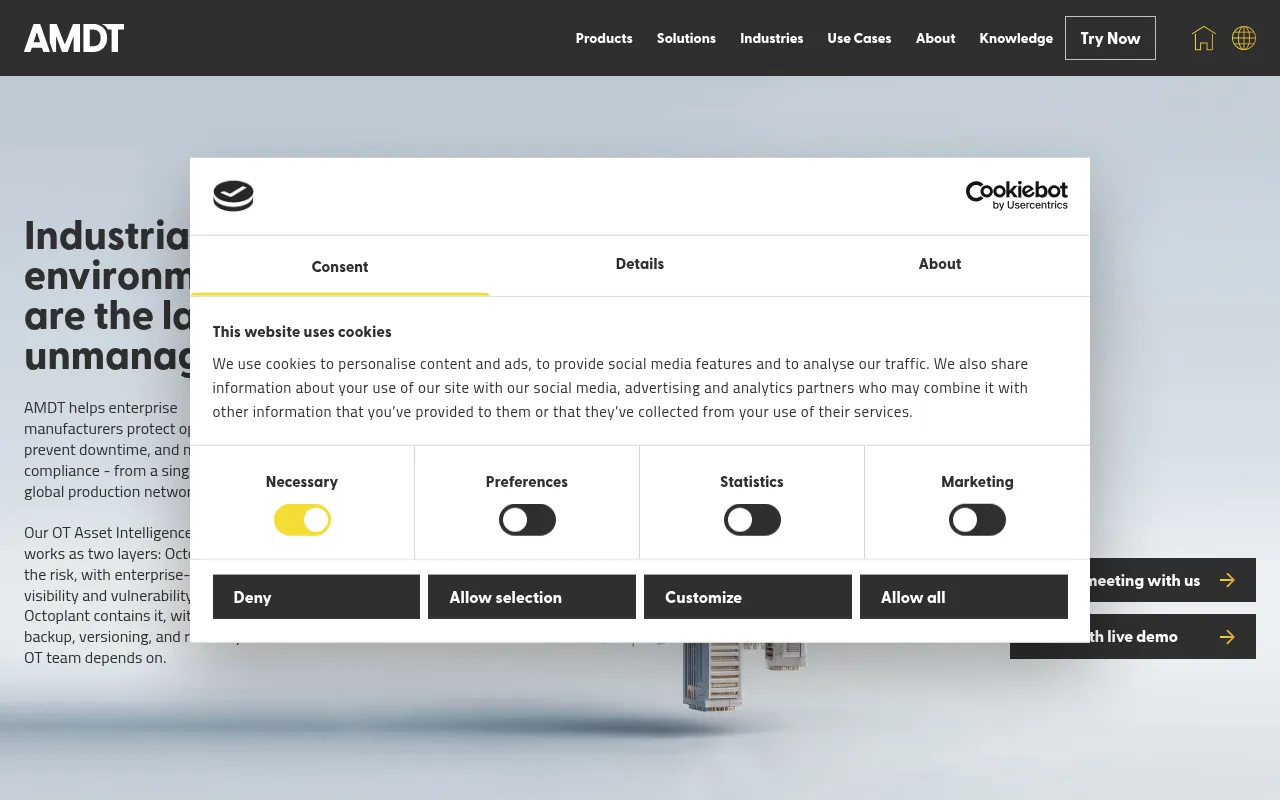Screen dimensions: 1280x800
Task: Click the Cookiebot checkmark logo icon
Action: pos(233,196)
